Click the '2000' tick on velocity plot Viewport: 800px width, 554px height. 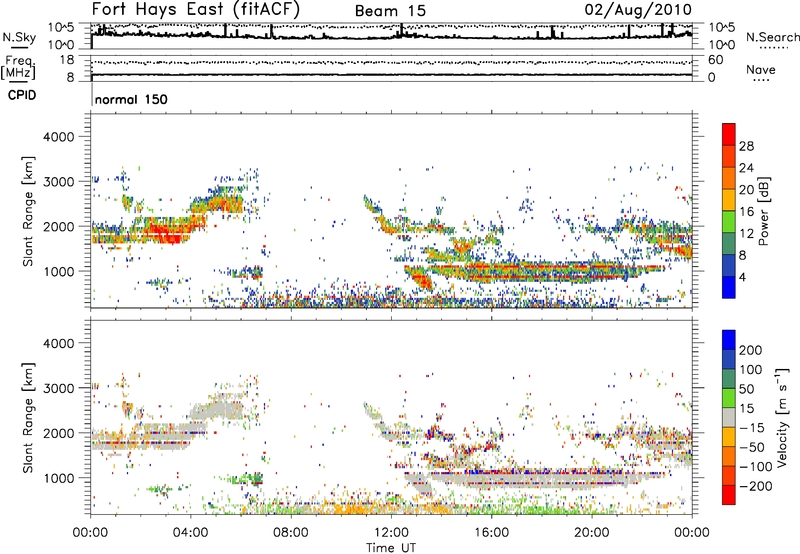(x=58, y=433)
